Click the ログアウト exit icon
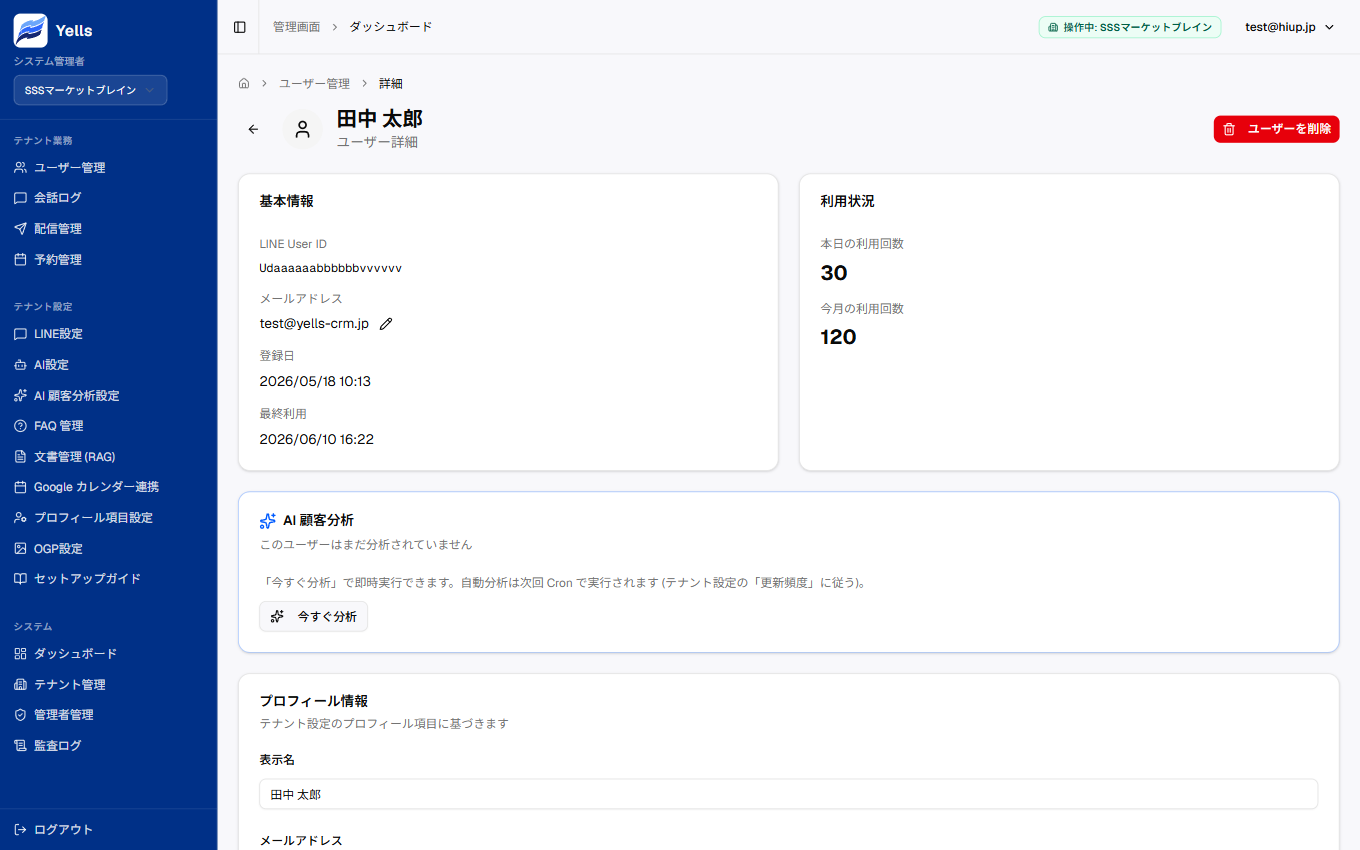1360x850 pixels. [20, 830]
